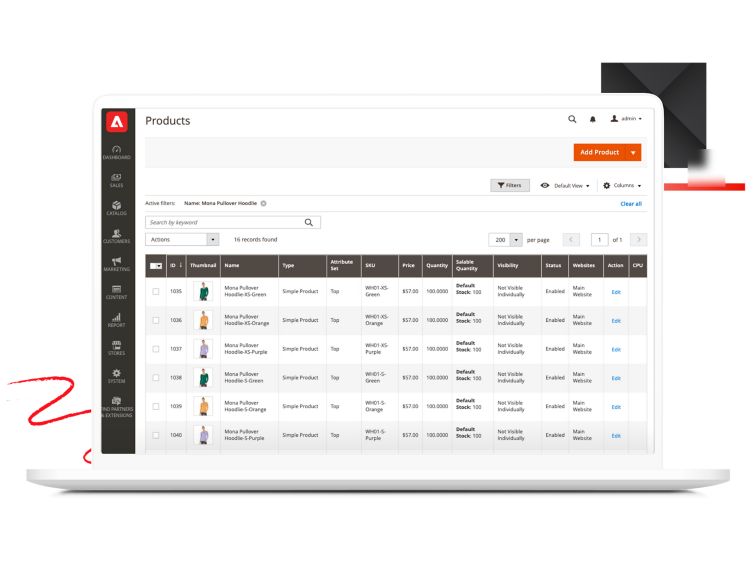756x567 pixels.
Task: Click the thumbnail of Hoodie-XS-Orange
Action: pos(203,320)
